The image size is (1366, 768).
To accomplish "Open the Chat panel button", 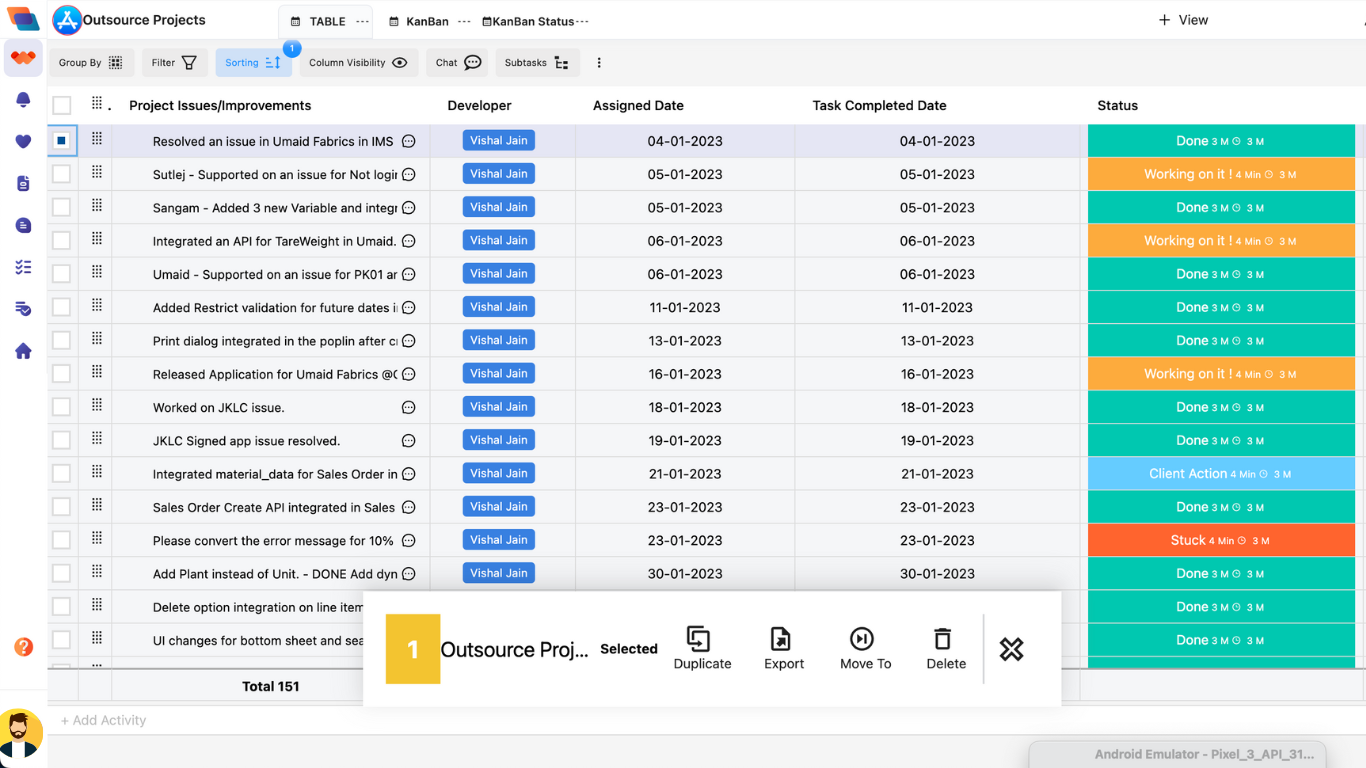I will pos(458,63).
